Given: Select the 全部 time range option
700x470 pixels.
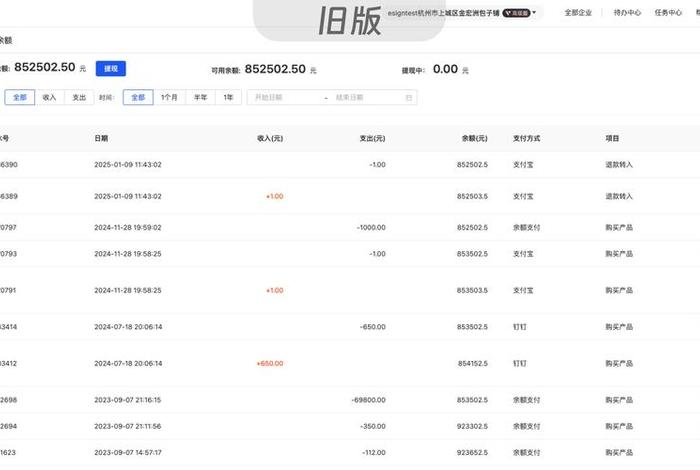Looking at the screenshot, I should pos(138,97).
